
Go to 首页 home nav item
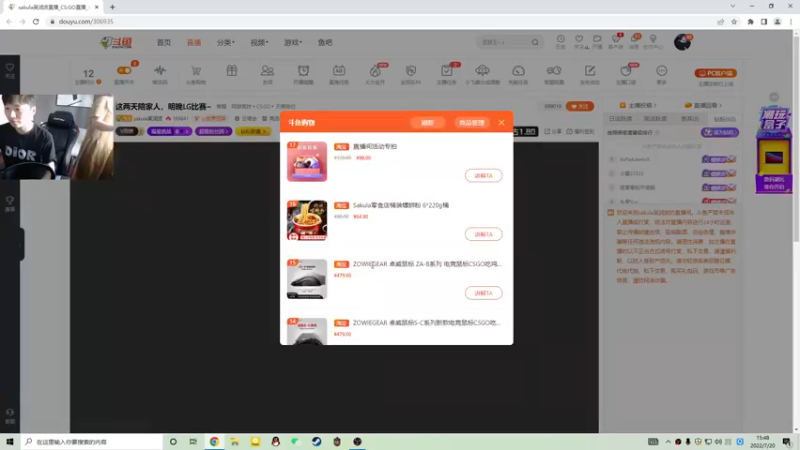coord(164,42)
